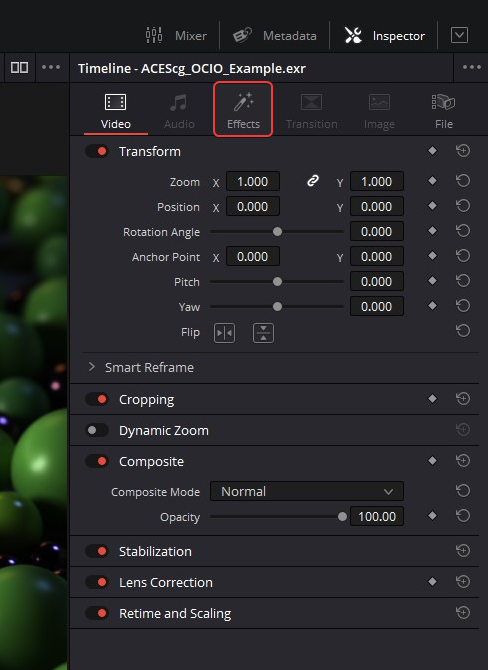Toggle the dual-viewer layout icon
Screen dimensions: 488x670
tap(19, 68)
